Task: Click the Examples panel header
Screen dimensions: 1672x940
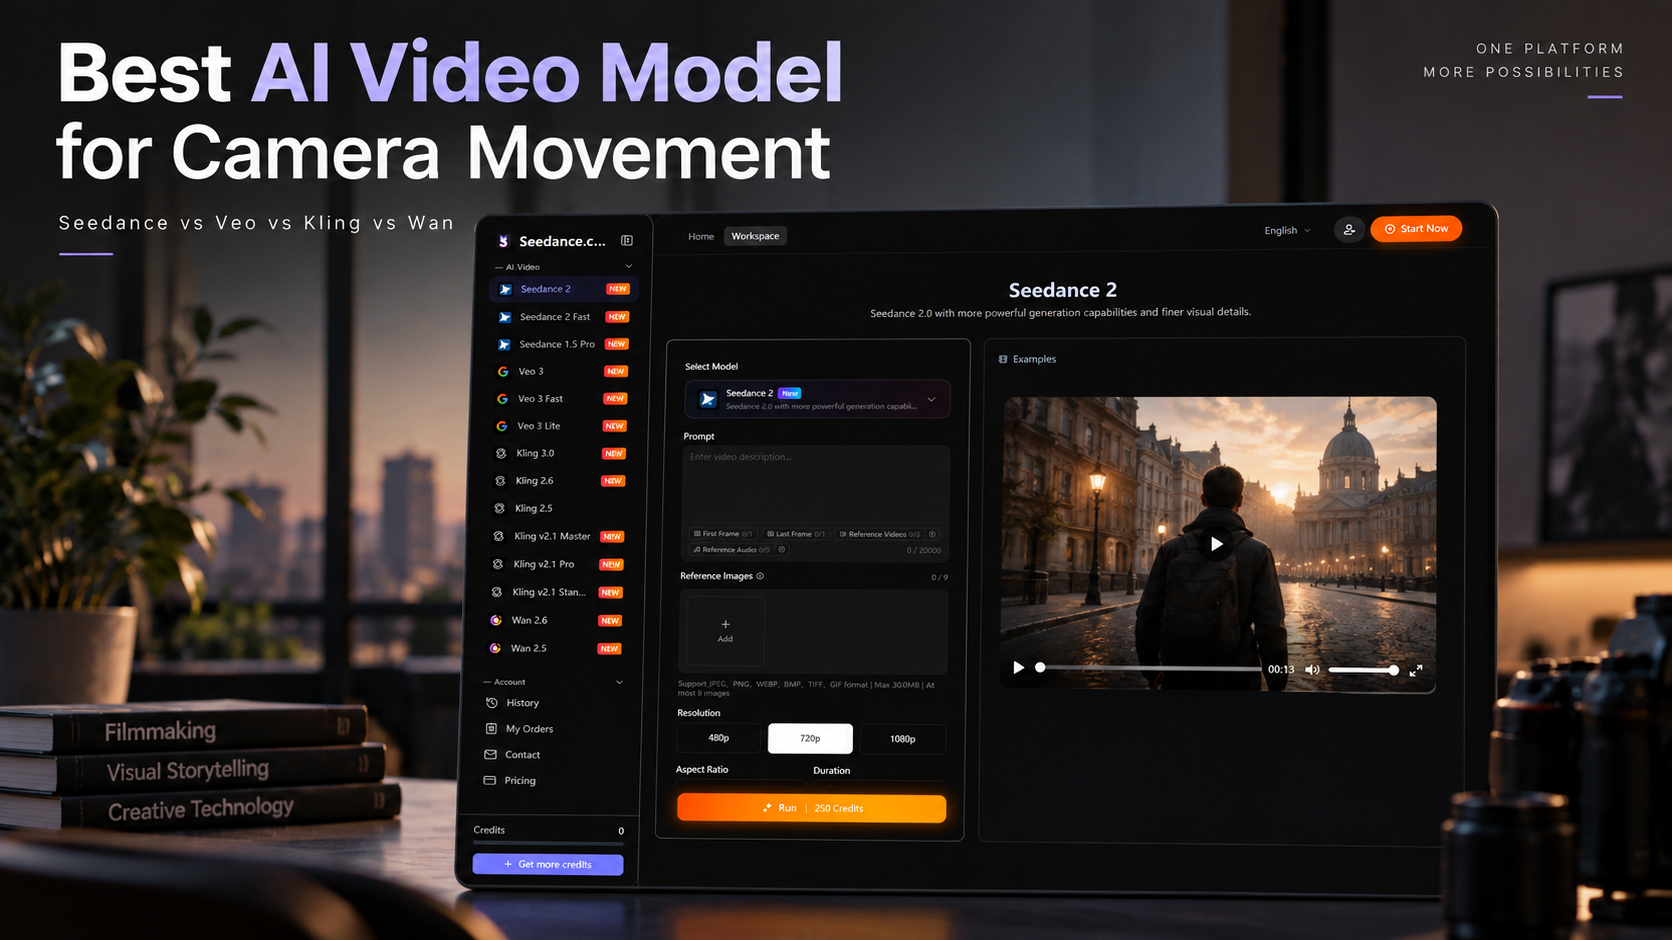Action: (x=1027, y=359)
